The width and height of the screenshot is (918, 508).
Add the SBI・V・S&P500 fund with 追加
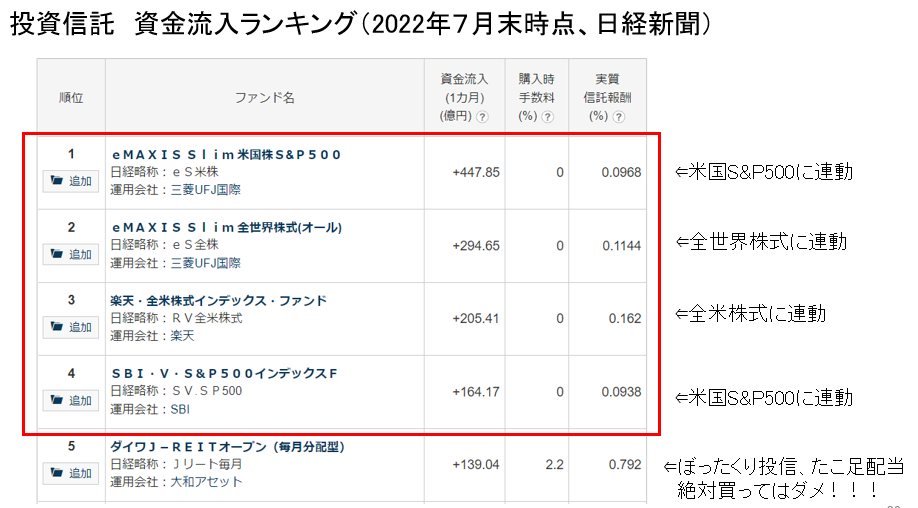(x=71, y=400)
